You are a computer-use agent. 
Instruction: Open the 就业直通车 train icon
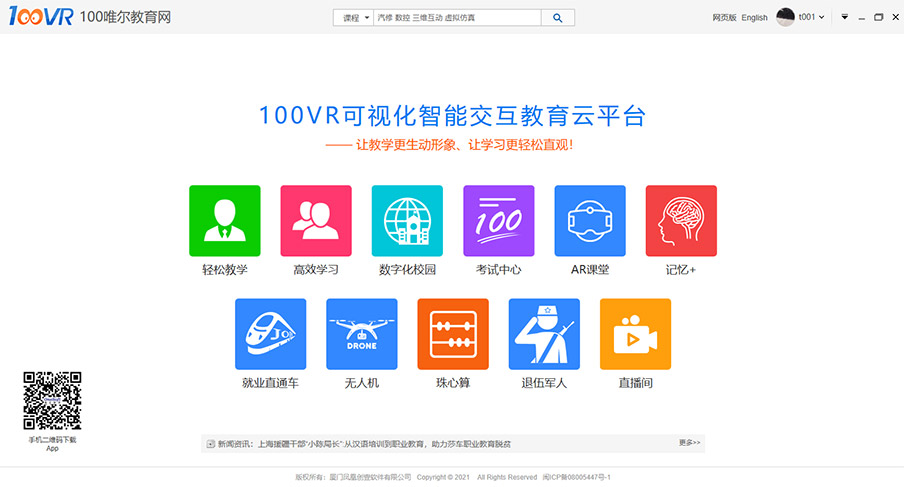pos(270,334)
